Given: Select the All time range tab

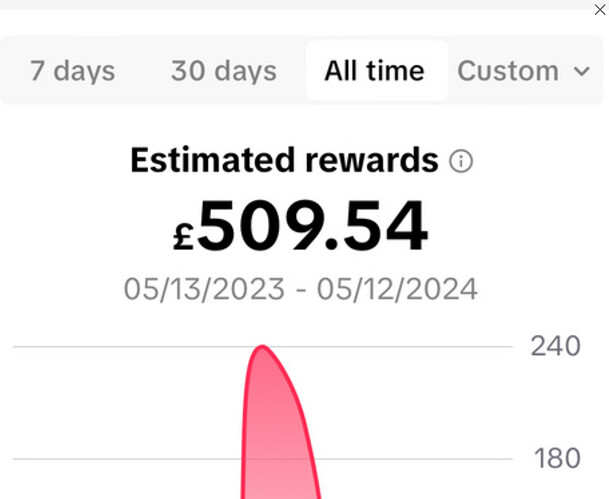Looking at the screenshot, I should point(376,71).
